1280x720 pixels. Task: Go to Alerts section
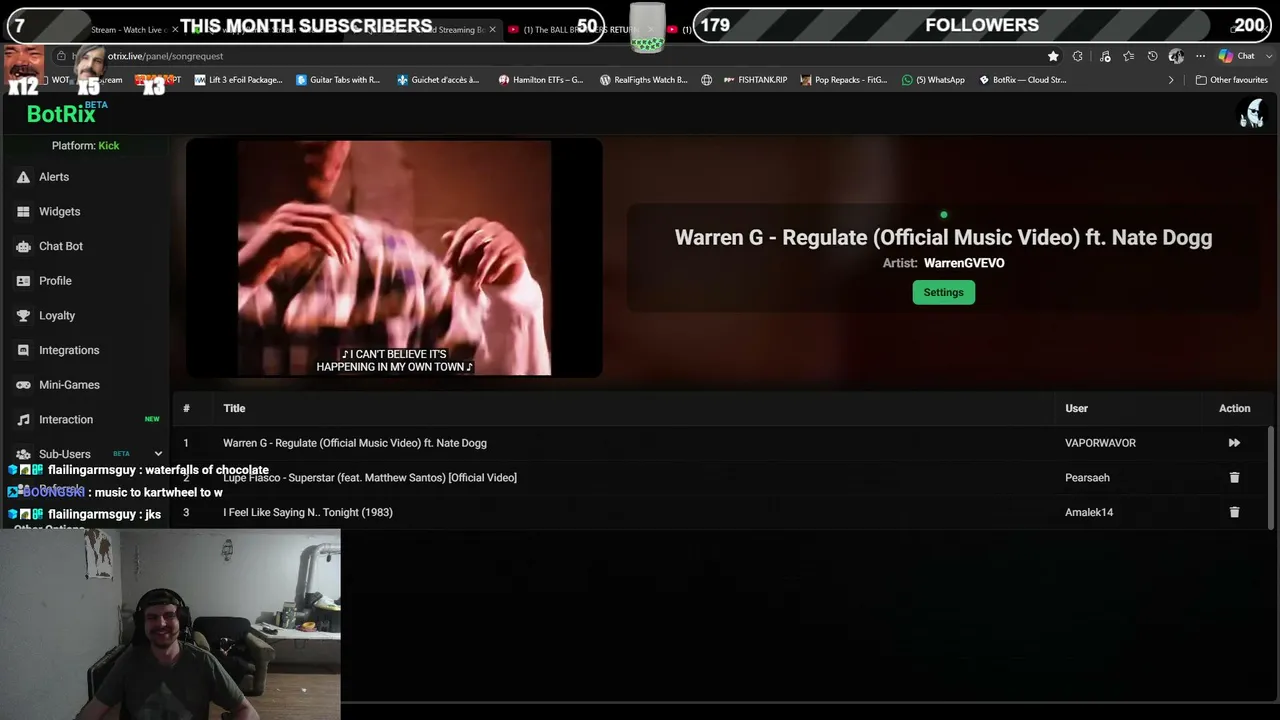[x=54, y=177]
